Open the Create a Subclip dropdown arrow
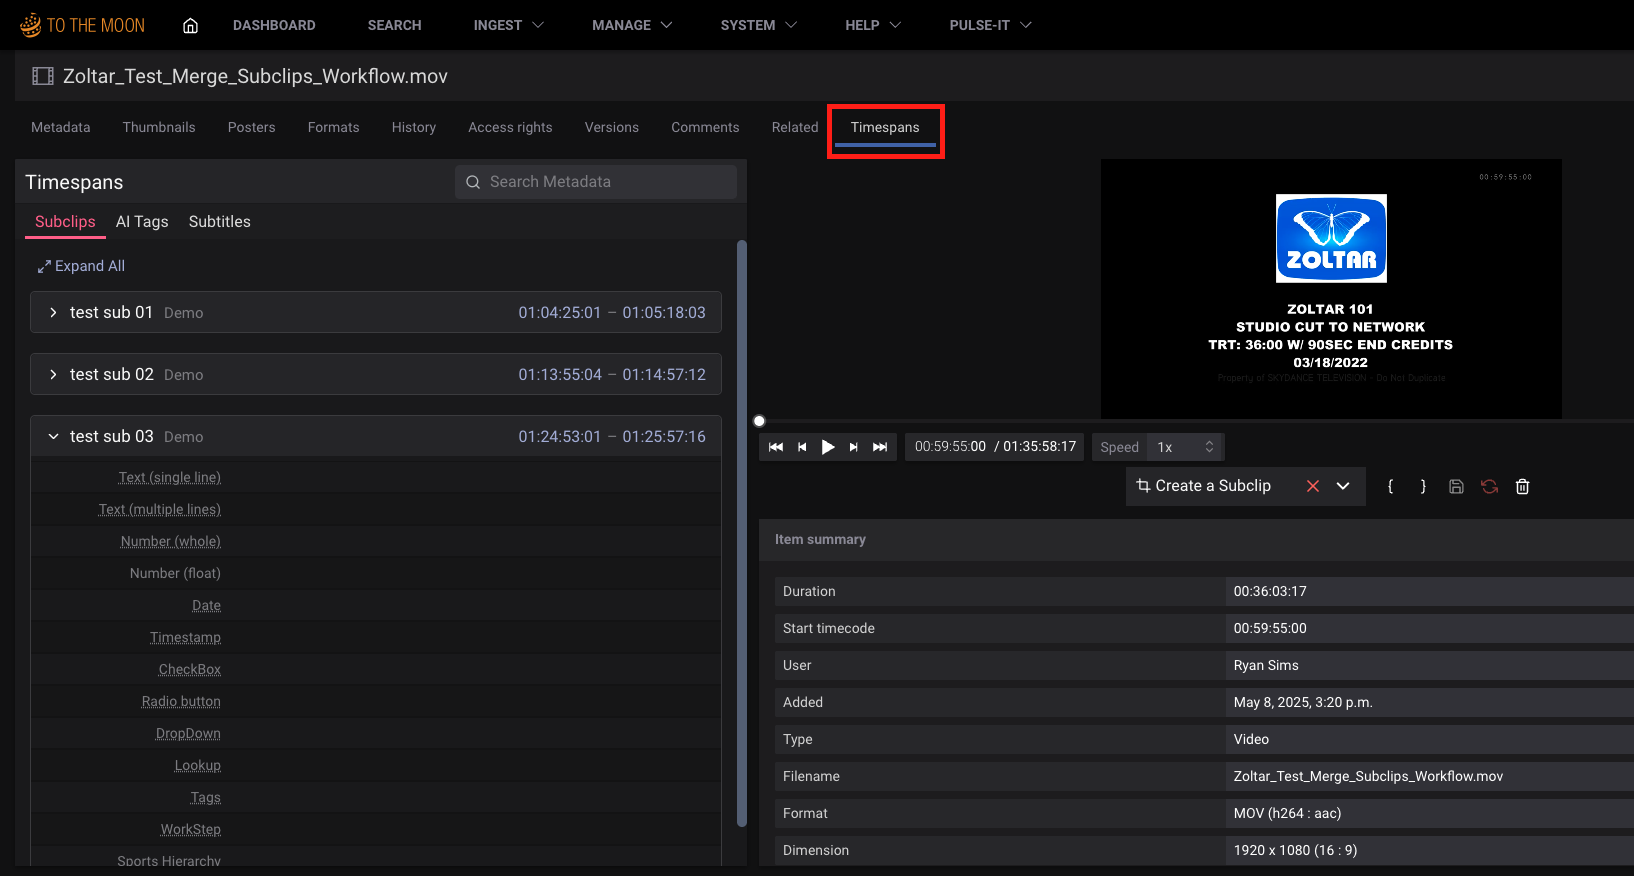 pyautogui.click(x=1343, y=486)
